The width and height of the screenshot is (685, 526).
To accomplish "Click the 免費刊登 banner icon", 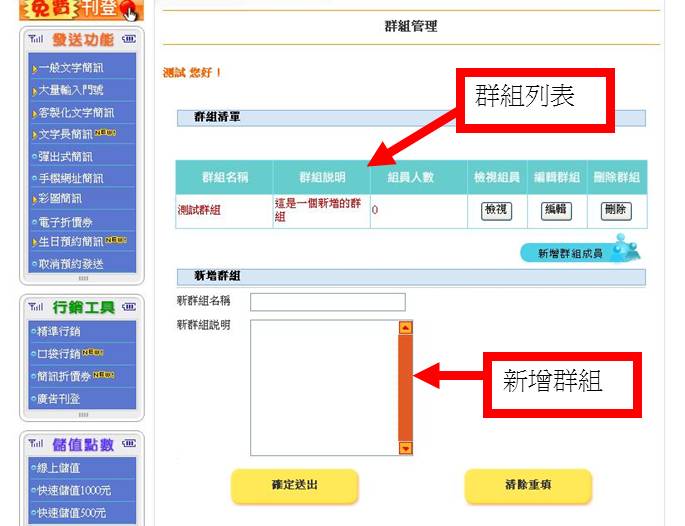I will [81, 10].
